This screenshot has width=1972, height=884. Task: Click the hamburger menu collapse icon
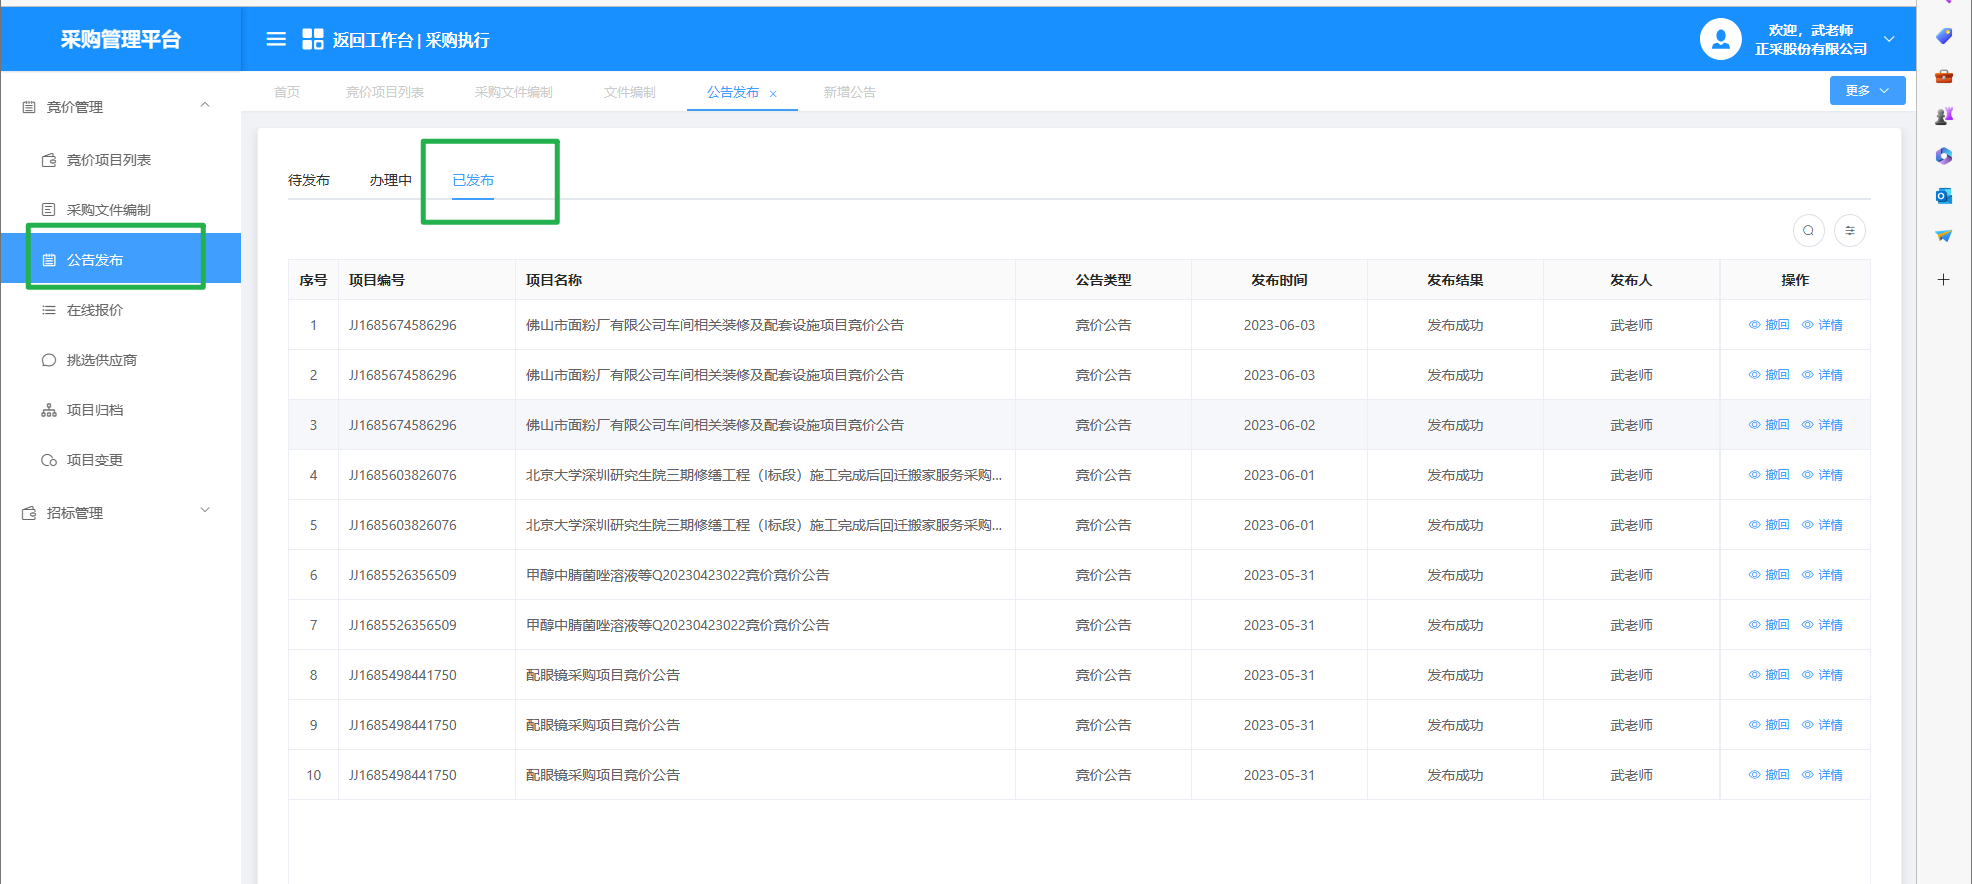(276, 39)
